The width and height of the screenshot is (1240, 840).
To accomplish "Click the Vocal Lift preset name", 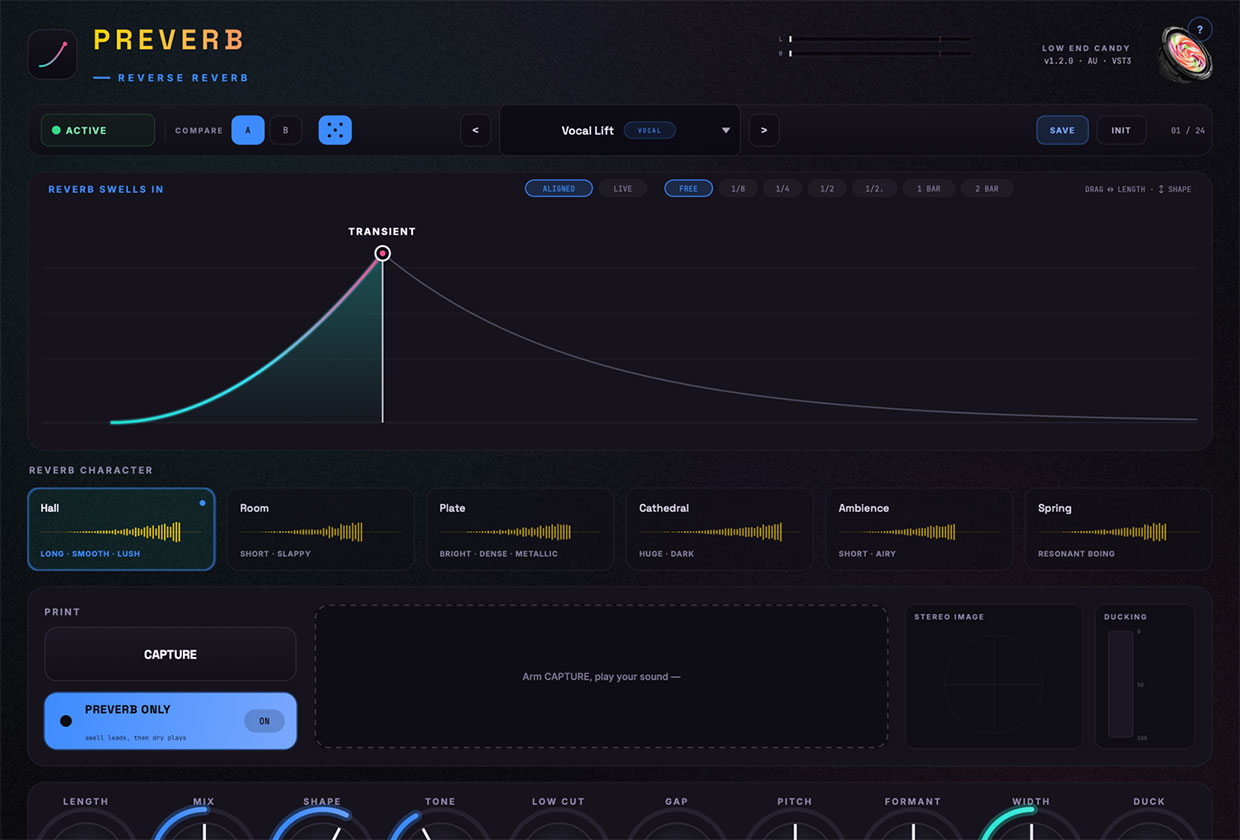I will click(588, 130).
